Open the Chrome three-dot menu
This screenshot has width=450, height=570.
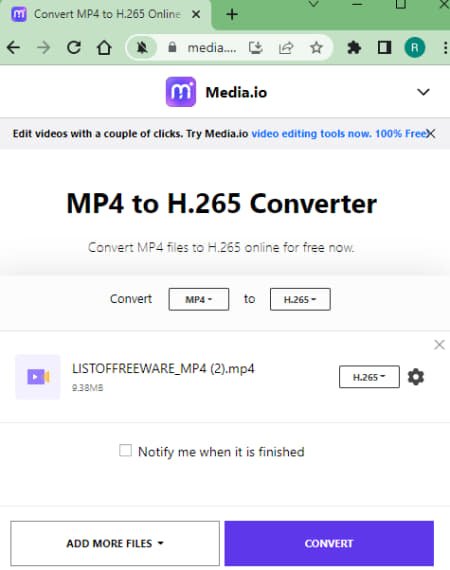click(x=445, y=48)
